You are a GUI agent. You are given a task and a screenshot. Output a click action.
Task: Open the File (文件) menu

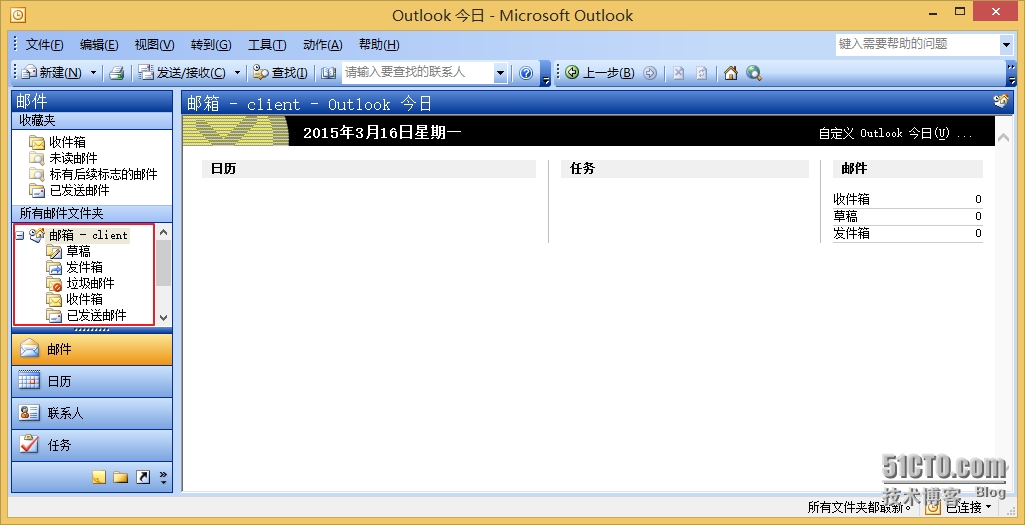44,44
